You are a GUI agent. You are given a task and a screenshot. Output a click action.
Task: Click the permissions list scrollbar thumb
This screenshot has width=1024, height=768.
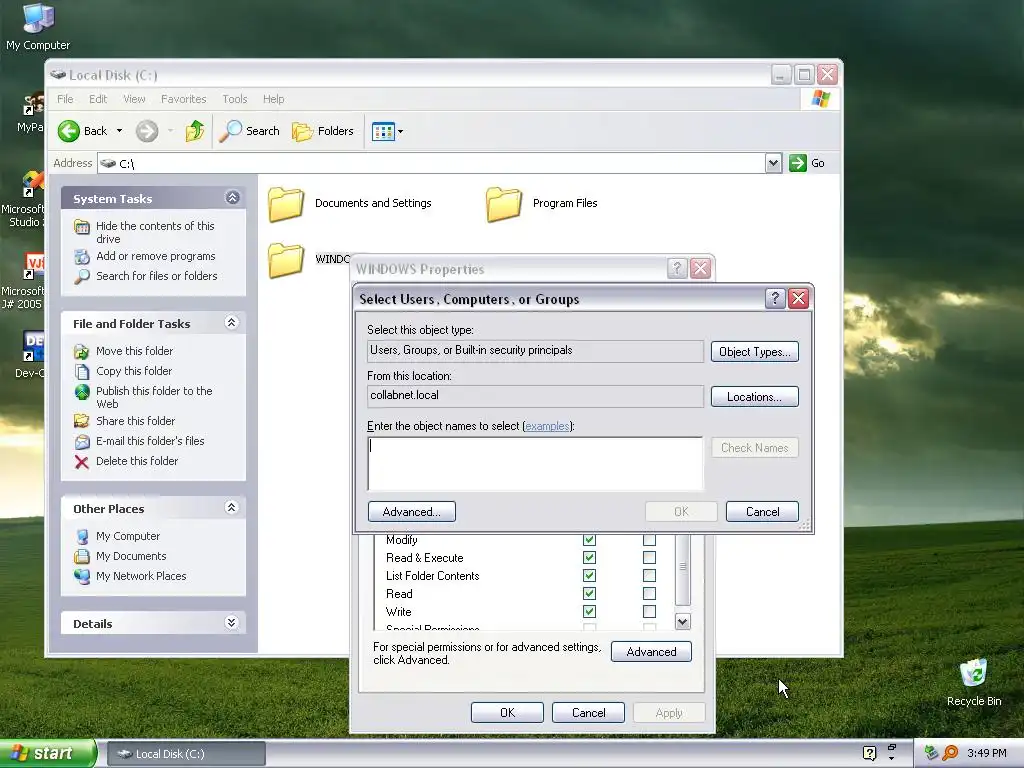(x=682, y=569)
